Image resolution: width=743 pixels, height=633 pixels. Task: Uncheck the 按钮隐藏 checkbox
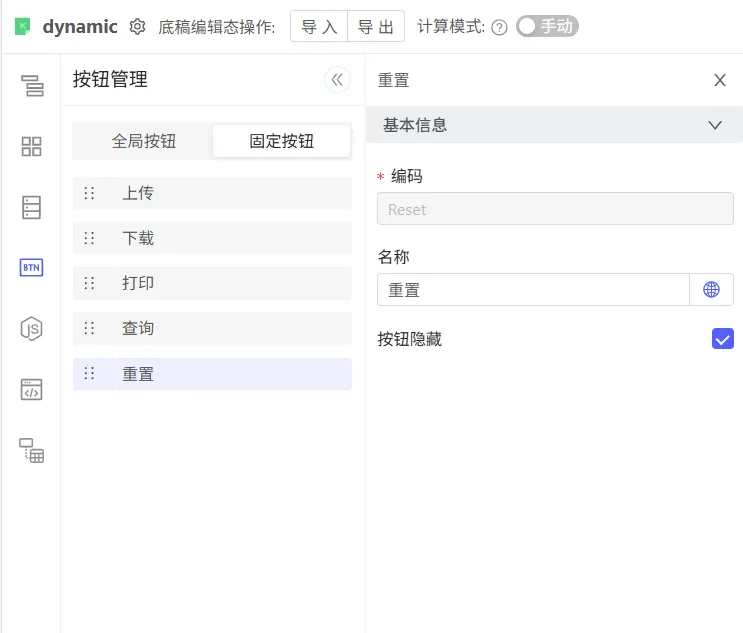pyautogui.click(x=722, y=339)
